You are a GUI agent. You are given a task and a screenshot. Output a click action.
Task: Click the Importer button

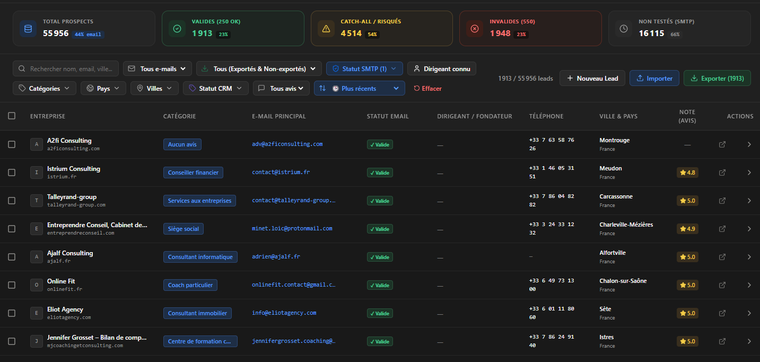point(654,79)
